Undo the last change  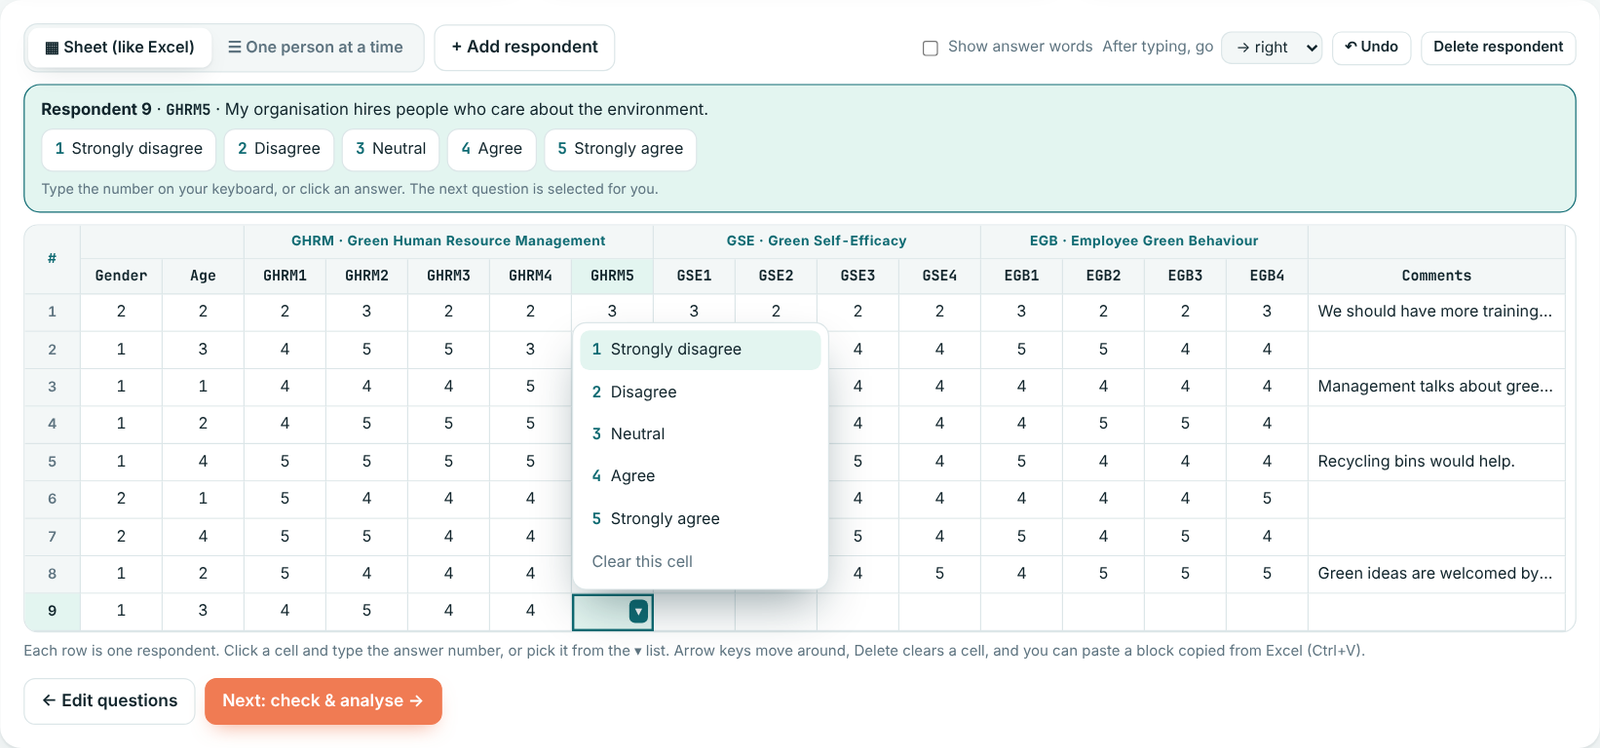(1371, 47)
